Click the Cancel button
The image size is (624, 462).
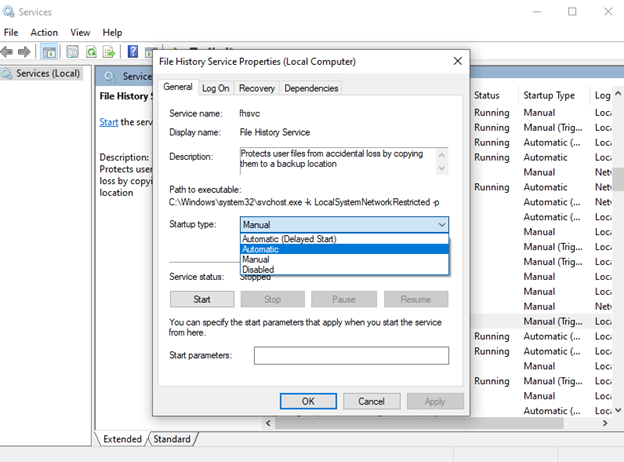coord(371,401)
